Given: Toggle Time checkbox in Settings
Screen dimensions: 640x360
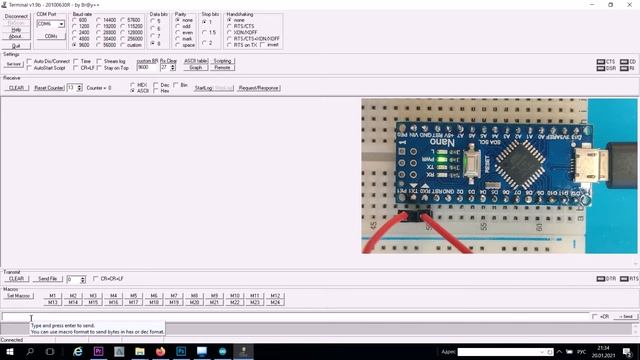Looking at the screenshot, I should tap(76, 61).
